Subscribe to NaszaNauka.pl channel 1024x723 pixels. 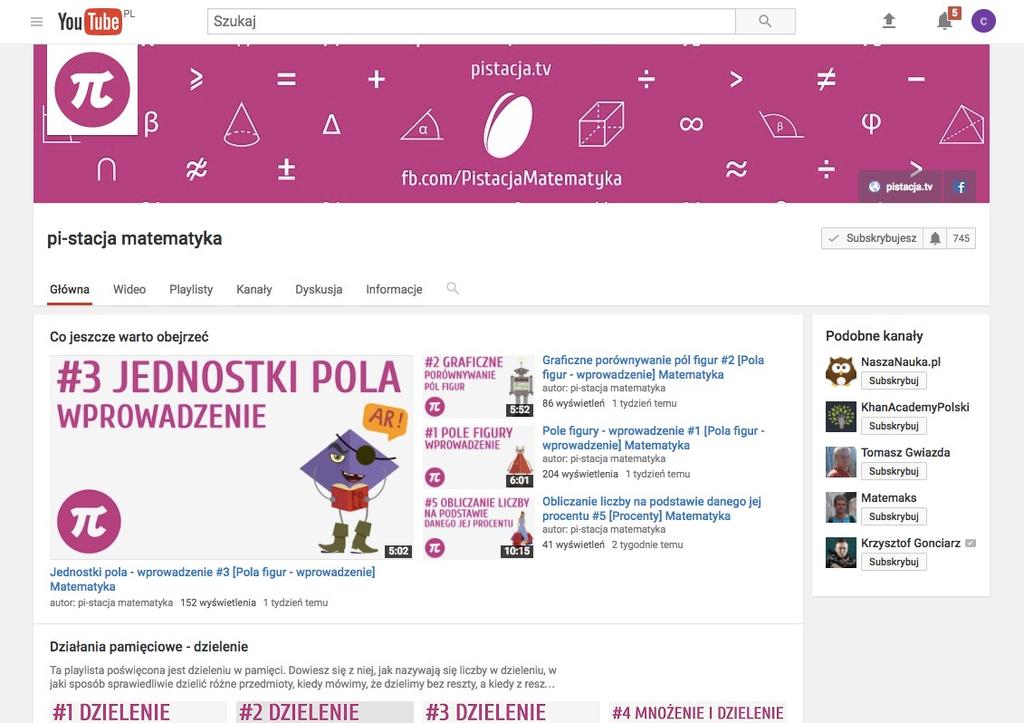pos(893,381)
